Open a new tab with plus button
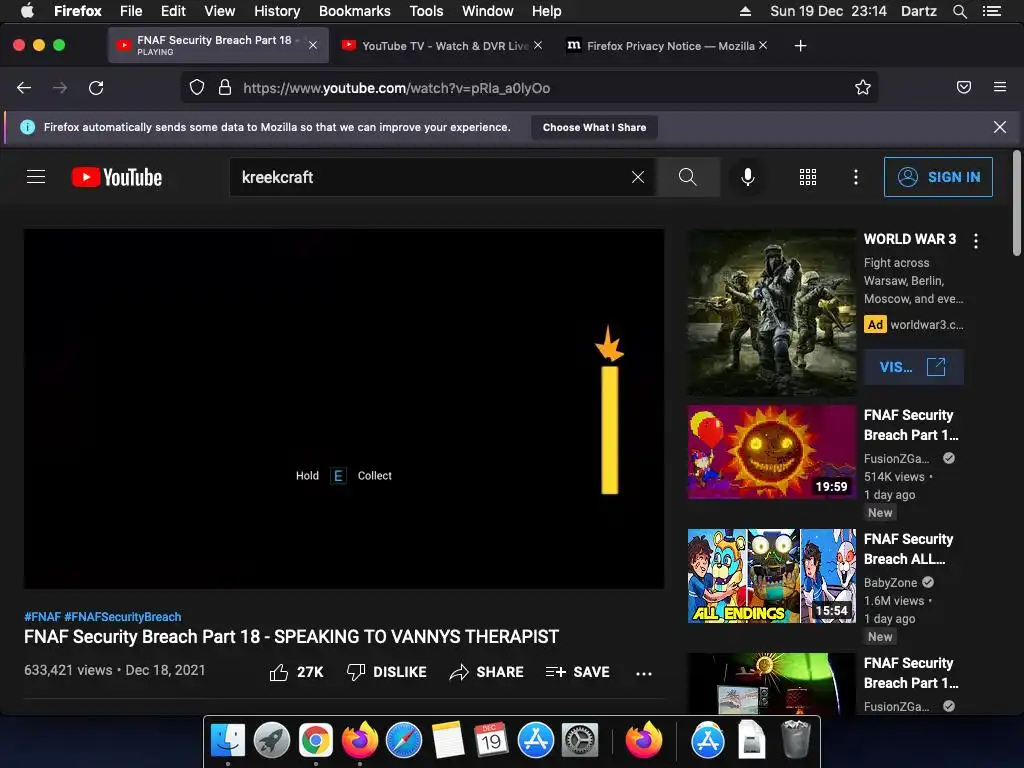This screenshot has height=768, width=1024. (800, 46)
